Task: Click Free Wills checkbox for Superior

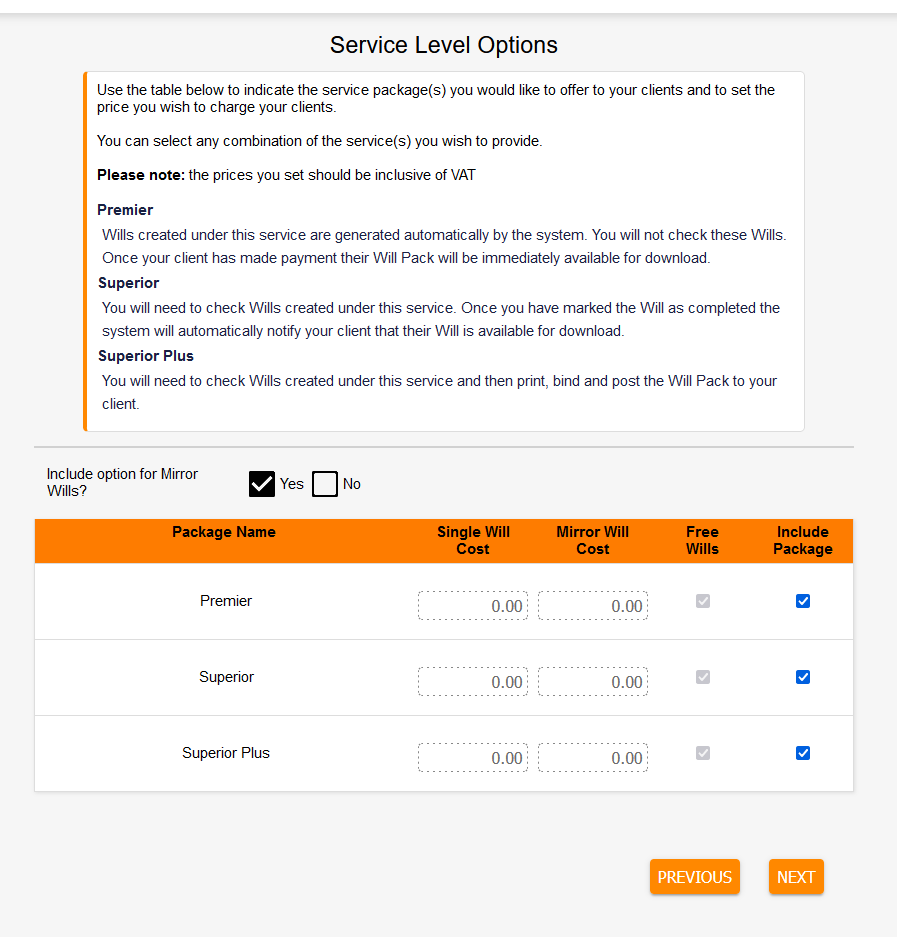Action: (703, 677)
